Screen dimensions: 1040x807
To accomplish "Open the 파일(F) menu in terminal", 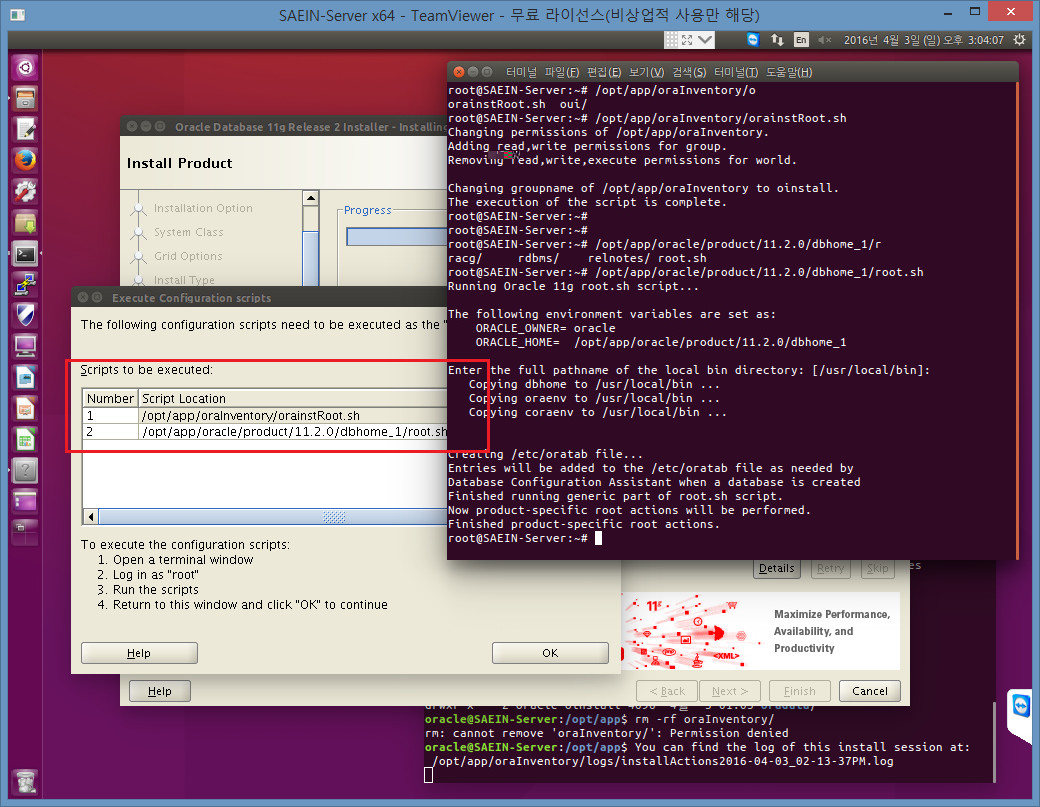I will pos(561,72).
